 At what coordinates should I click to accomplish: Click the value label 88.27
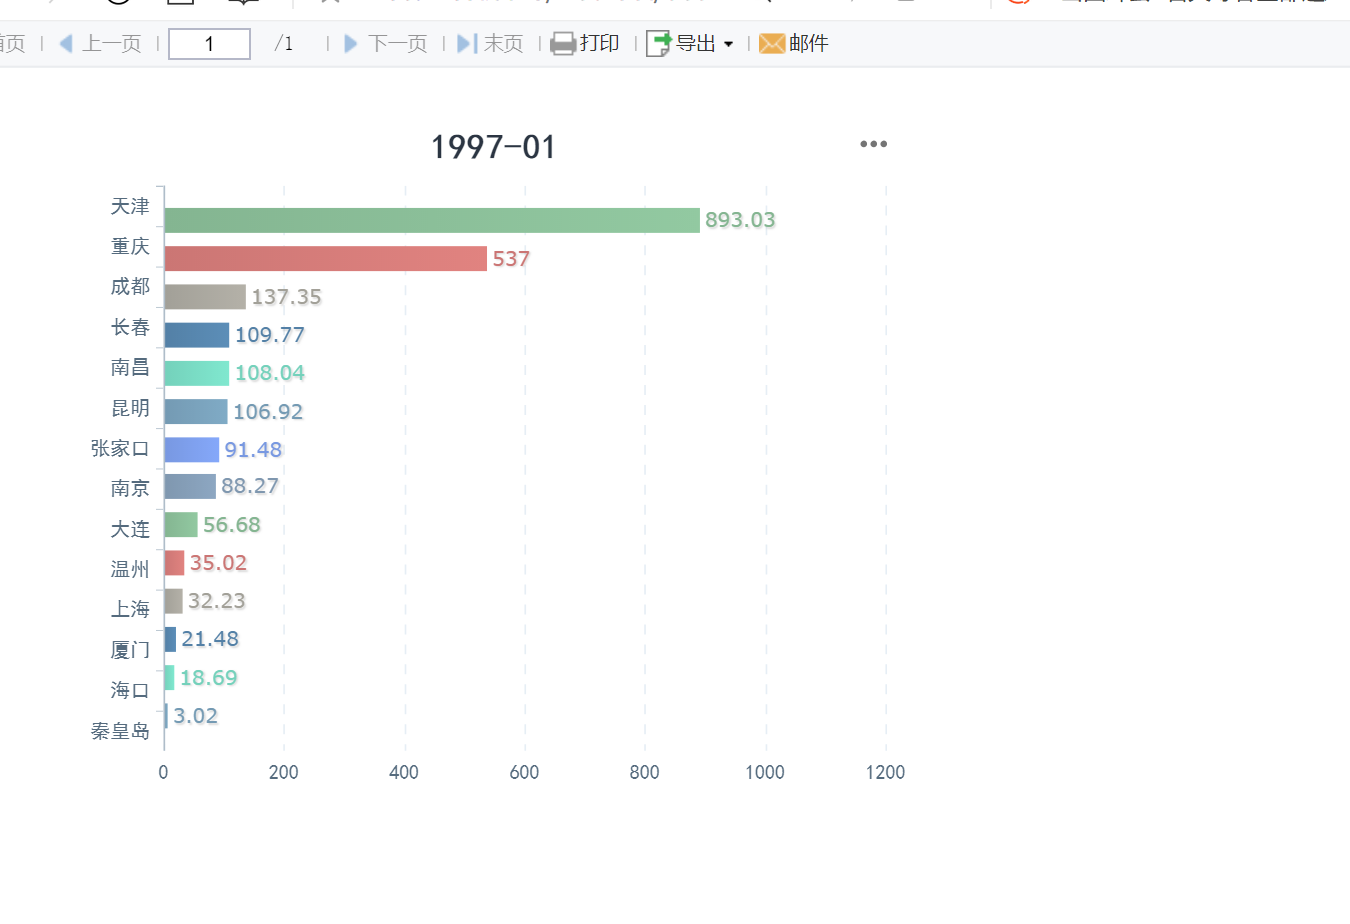250,486
